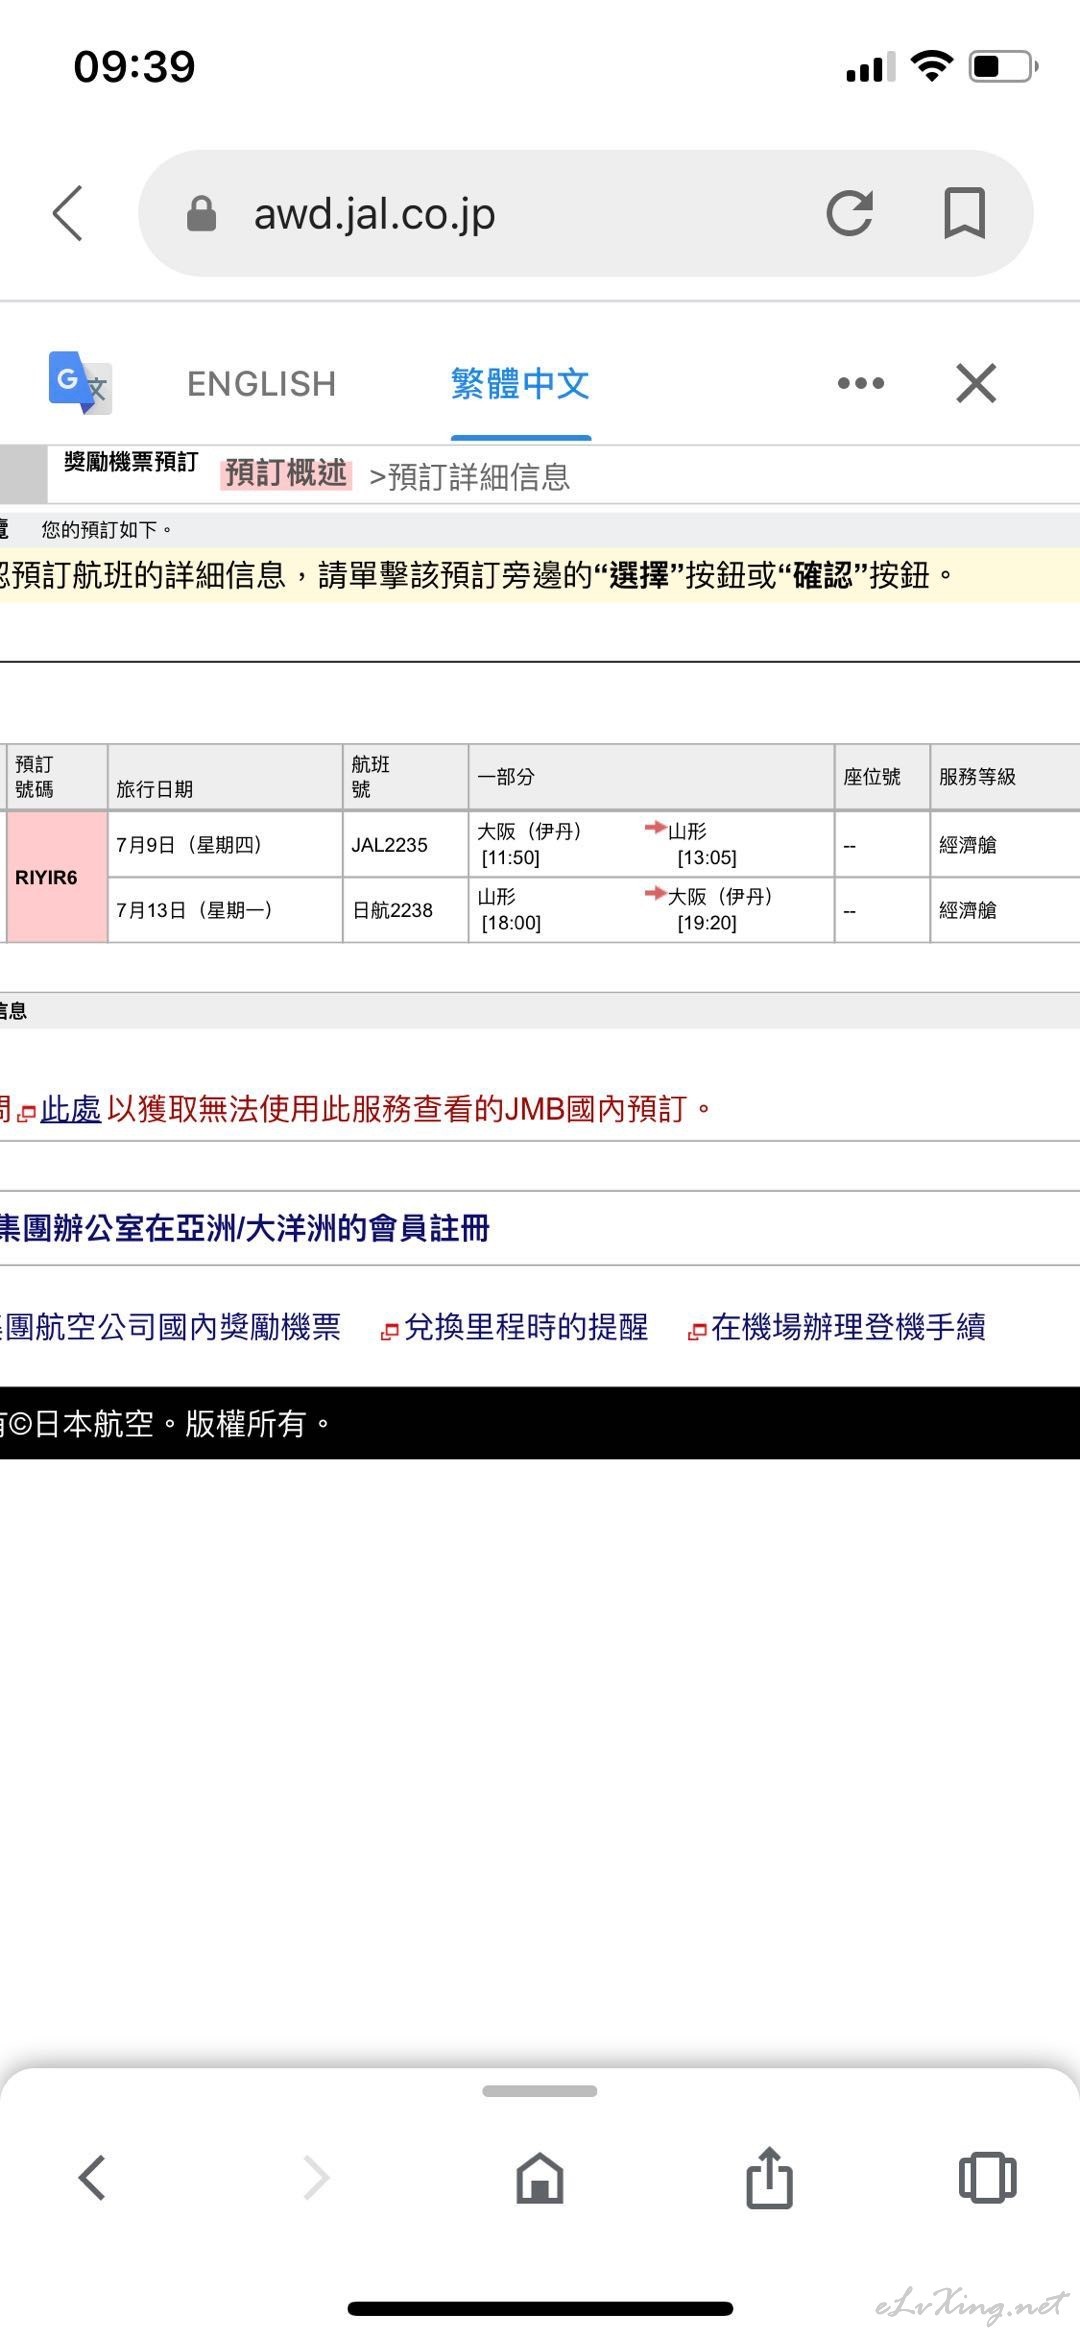This screenshot has width=1080, height=2339.
Task: Open 在機場辦理登機手續 link
Action: coord(848,1327)
